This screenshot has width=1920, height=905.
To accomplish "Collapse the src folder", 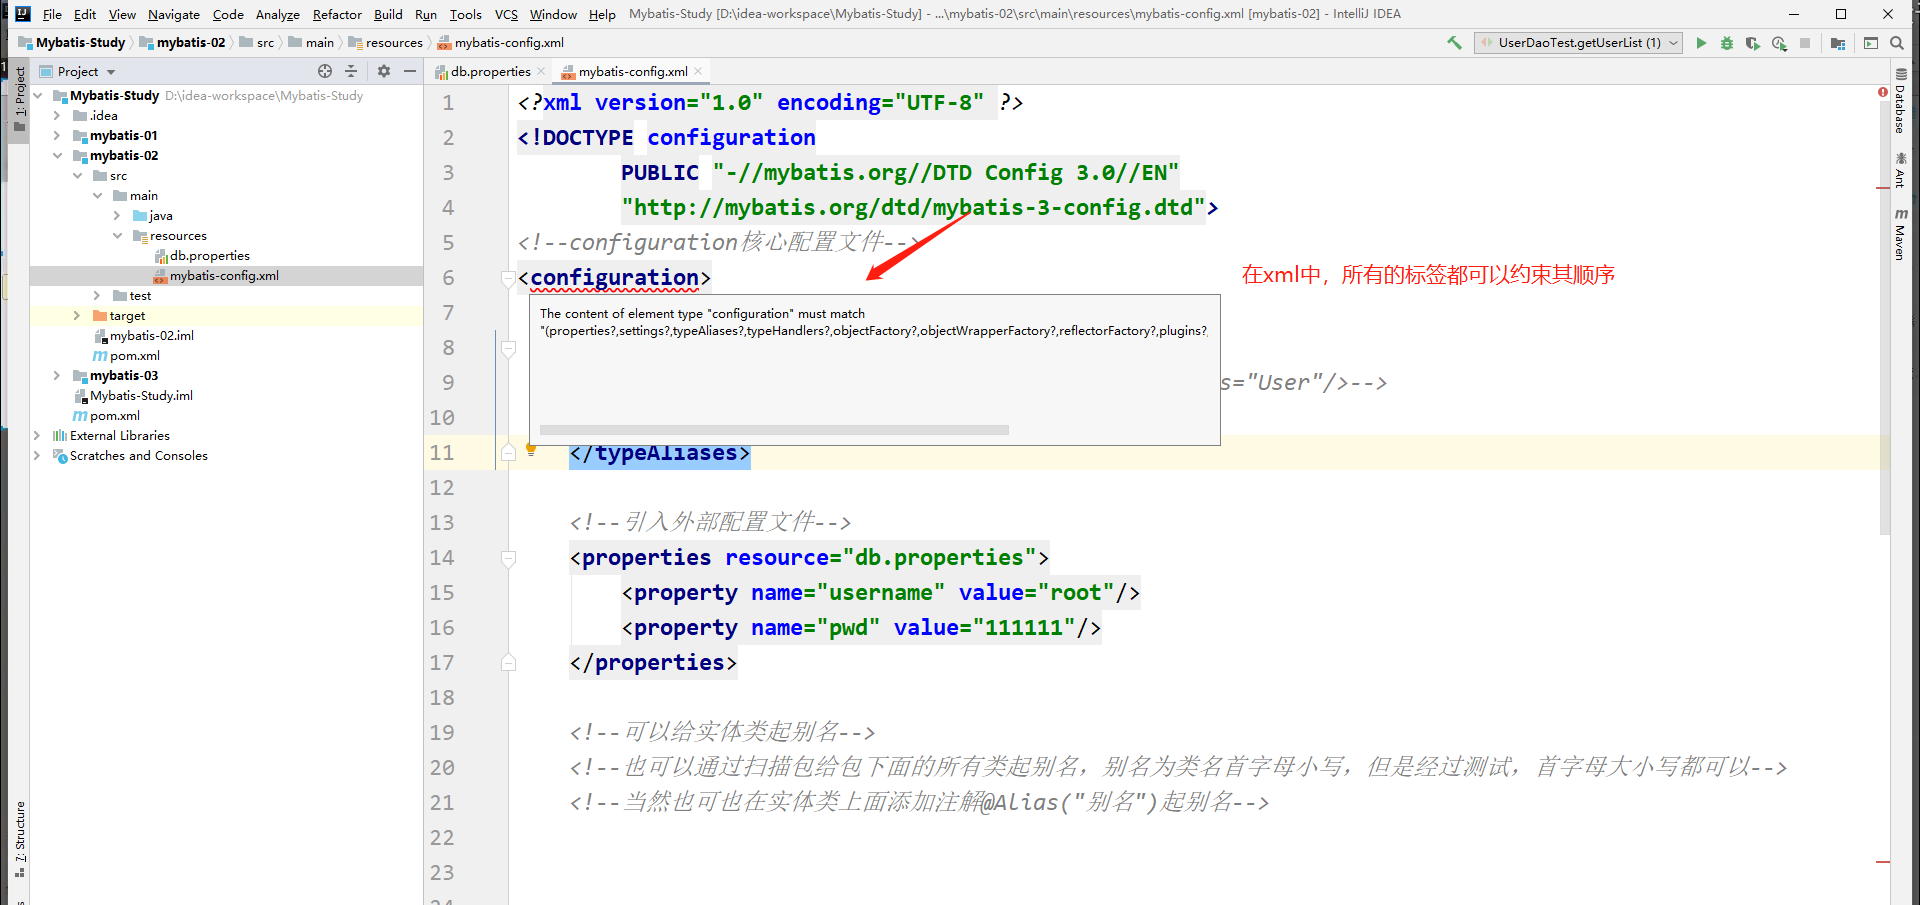I will 77,176.
